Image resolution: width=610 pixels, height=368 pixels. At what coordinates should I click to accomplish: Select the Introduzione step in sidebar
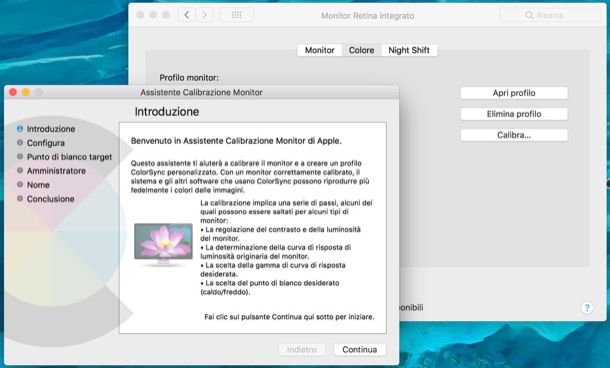46,129
